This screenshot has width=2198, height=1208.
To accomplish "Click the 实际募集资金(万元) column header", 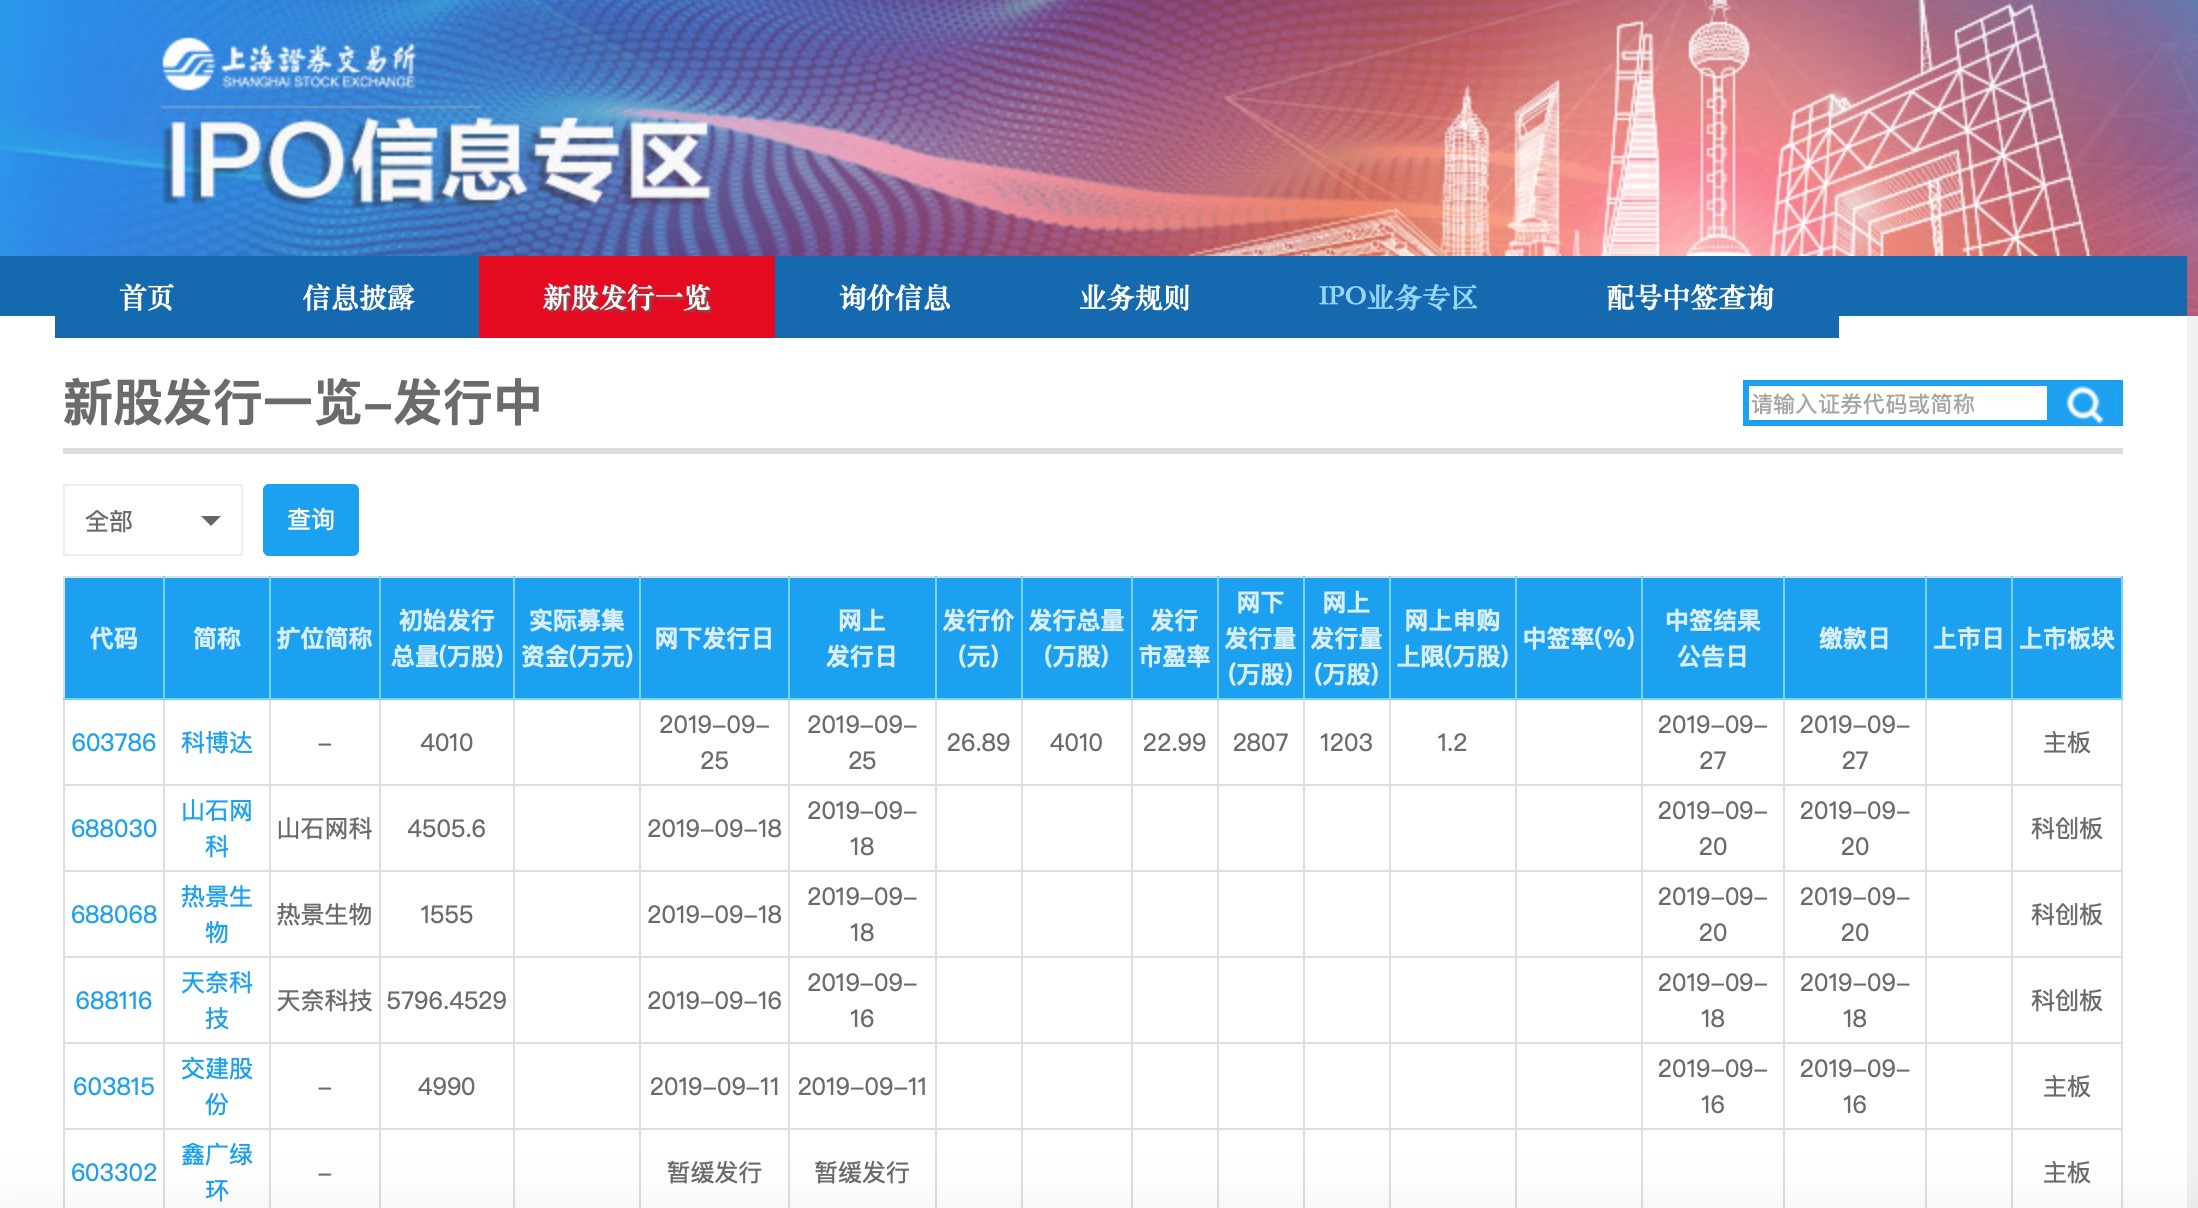I will [x=576, y=638].
